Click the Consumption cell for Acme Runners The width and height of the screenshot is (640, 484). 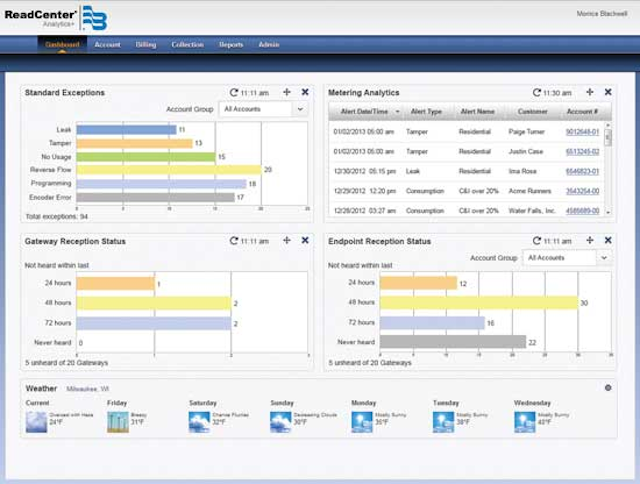point(425,191)
